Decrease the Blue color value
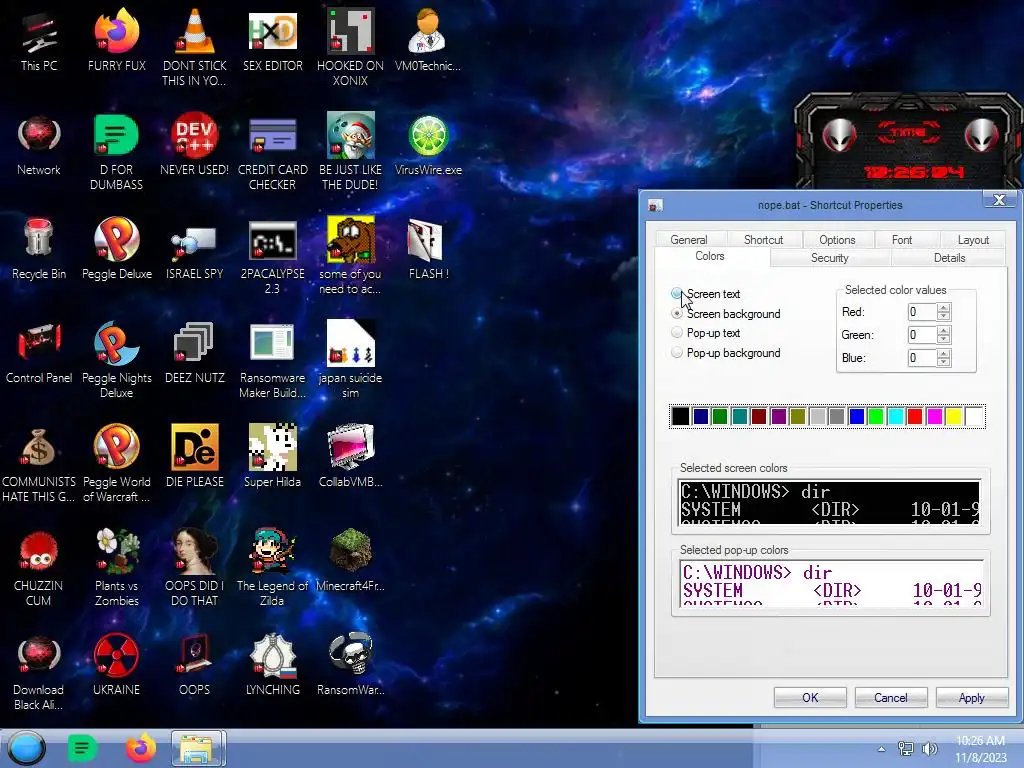 [944, 362]
